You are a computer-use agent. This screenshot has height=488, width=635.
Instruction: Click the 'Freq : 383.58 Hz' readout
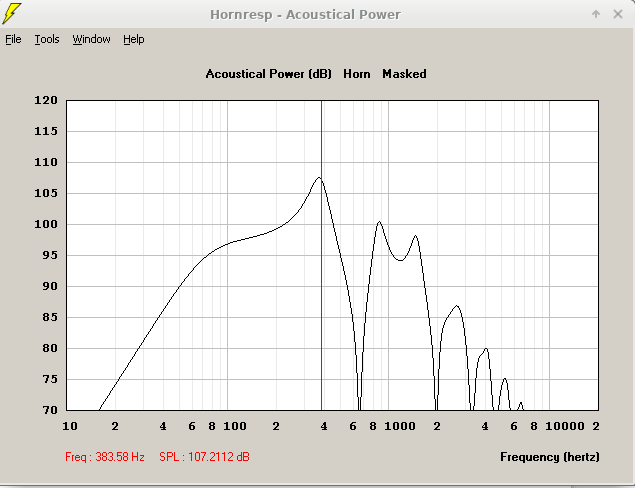105,457
